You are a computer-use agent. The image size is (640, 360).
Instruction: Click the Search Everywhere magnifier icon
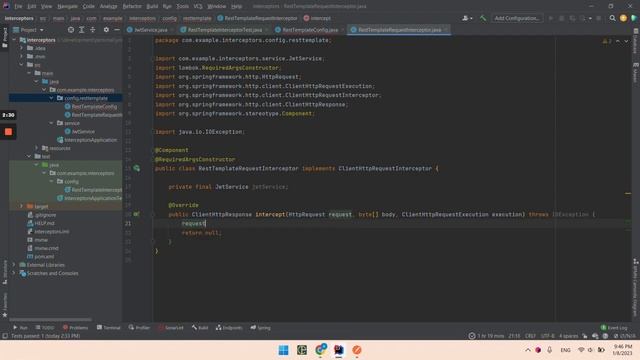tap(612, 18)
